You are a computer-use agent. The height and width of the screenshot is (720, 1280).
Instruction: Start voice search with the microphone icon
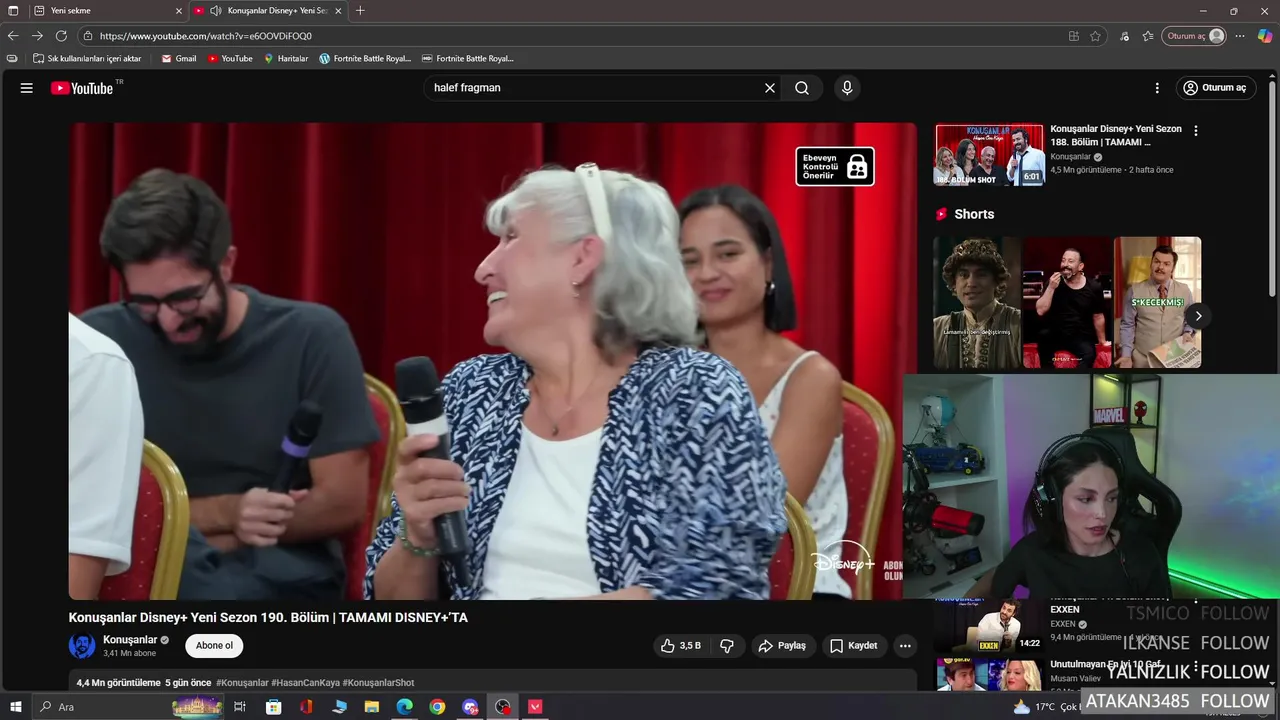click(x=847, y=88)
